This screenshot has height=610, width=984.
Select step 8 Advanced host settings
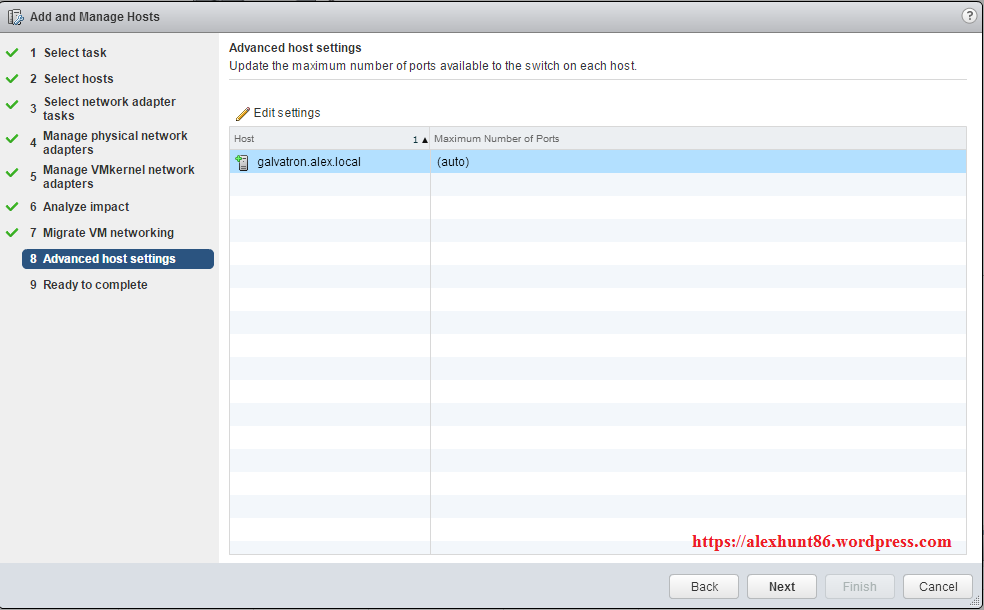[x=118, y=259]
